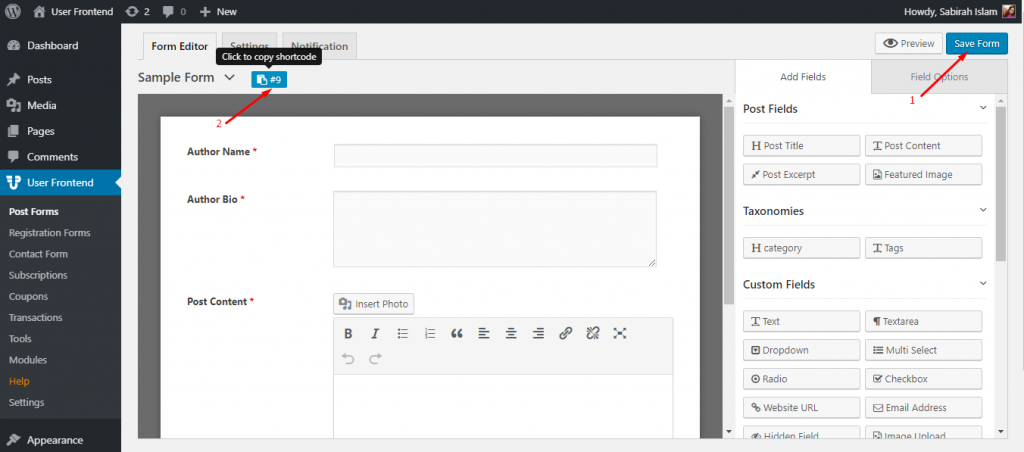Image resolution: width=1024 pixels, height=452 pixels.
Task: Click Insert Photo button
Action: tap(374, 304)
